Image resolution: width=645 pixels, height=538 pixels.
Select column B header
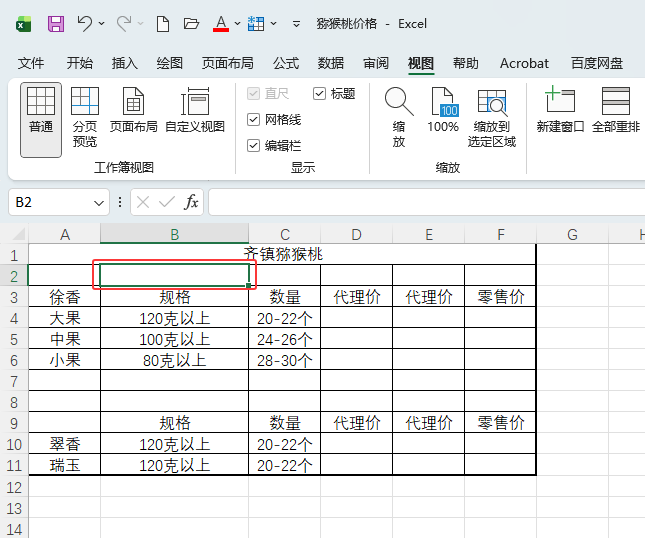pos(174,234)
